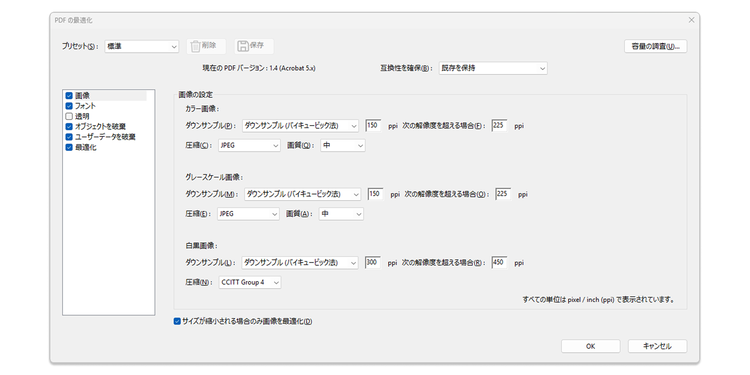The height and width of the screenshot is (375, 750).
Task: Click the キャンセル button
Action: click(x=657, y=346)
